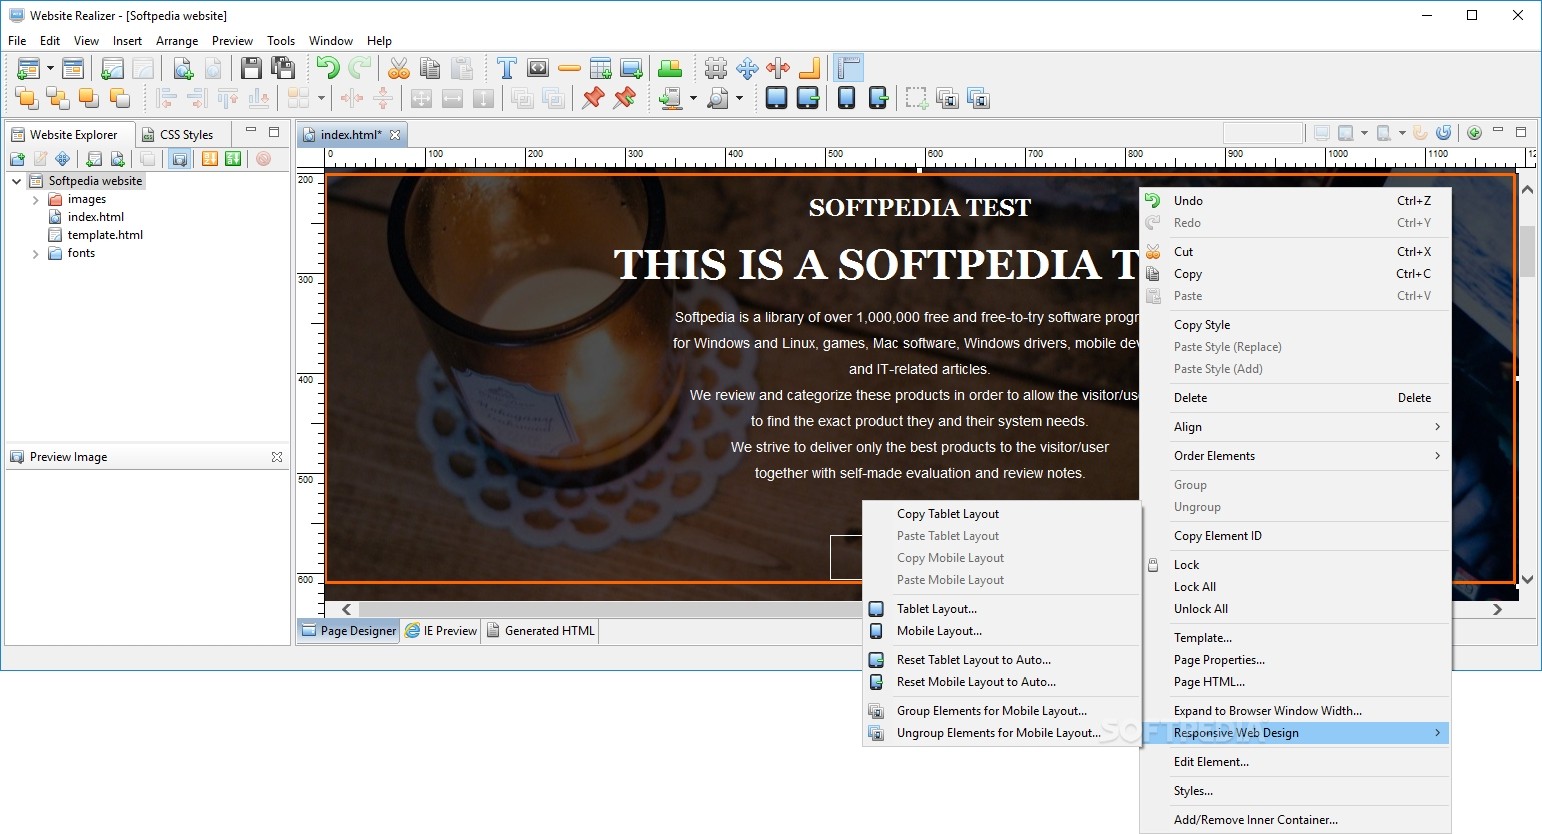1542x834 pixels.
Task: Click the input field above the ruler
Action: pyautogui.click(x=1263, y=133)
